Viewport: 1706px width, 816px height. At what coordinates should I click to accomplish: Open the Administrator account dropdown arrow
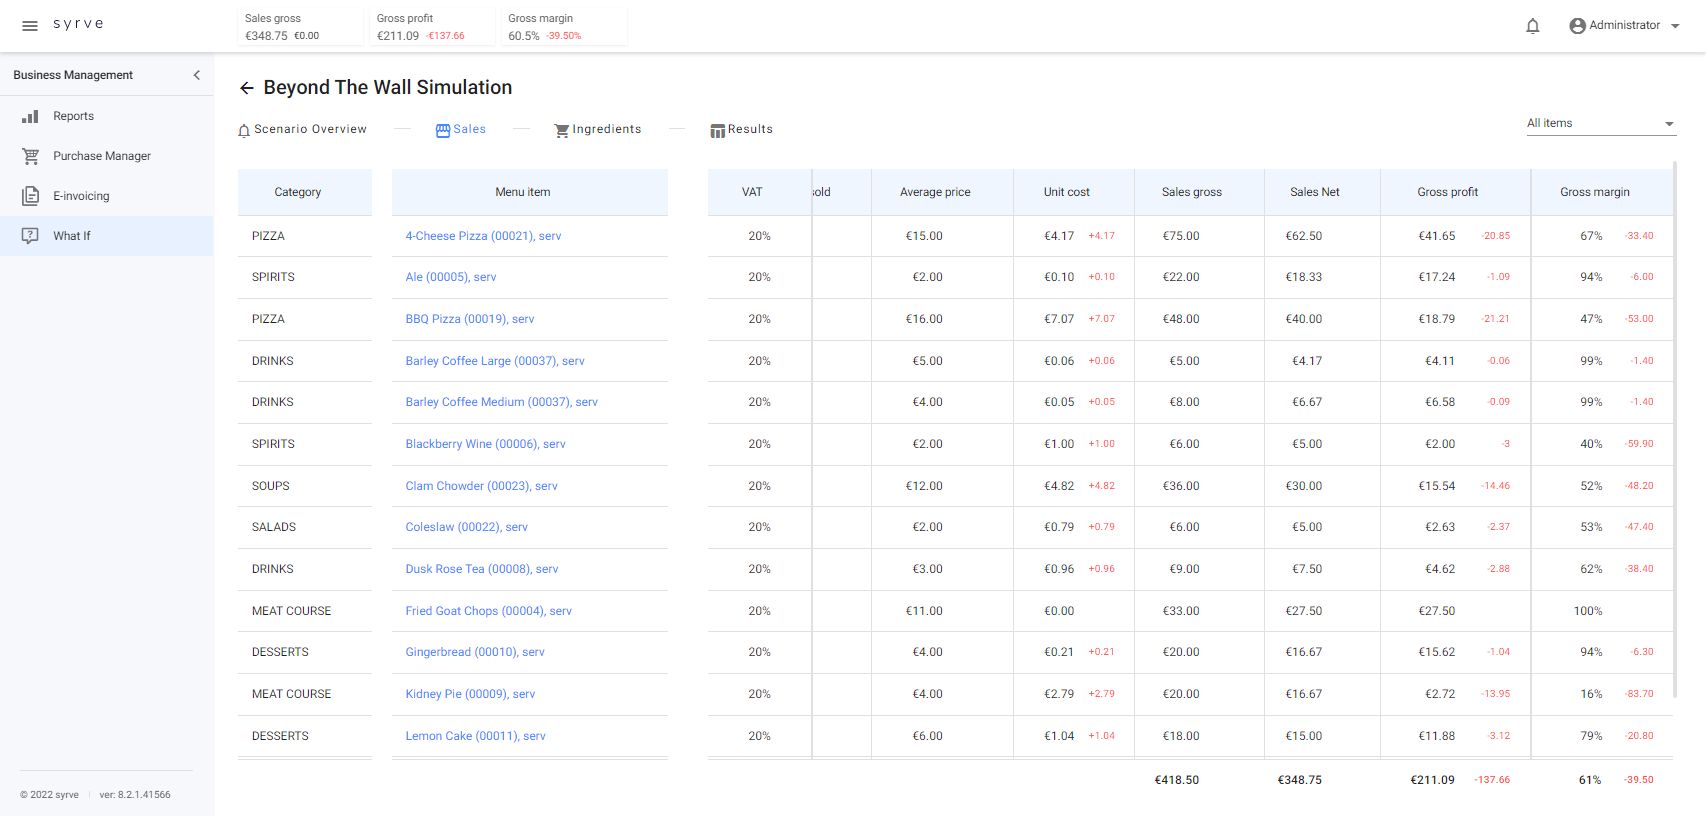click(1675, 26)
